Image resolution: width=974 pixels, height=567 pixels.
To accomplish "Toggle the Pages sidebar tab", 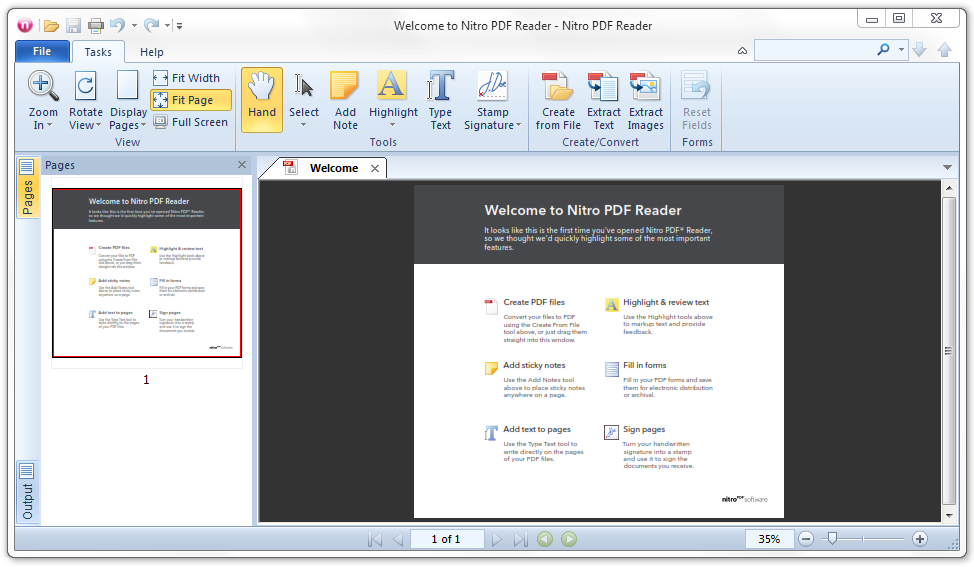I will (27, 187).
